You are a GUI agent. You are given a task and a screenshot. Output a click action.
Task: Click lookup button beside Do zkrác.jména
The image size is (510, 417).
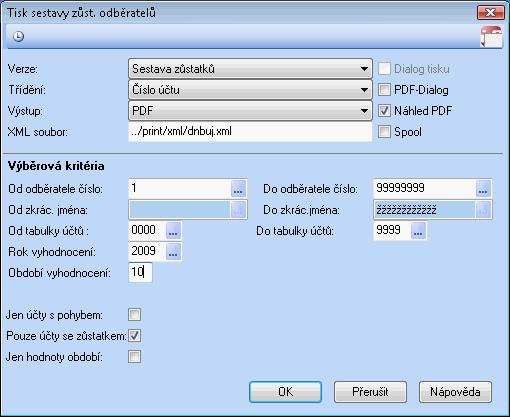click(483, 210)
